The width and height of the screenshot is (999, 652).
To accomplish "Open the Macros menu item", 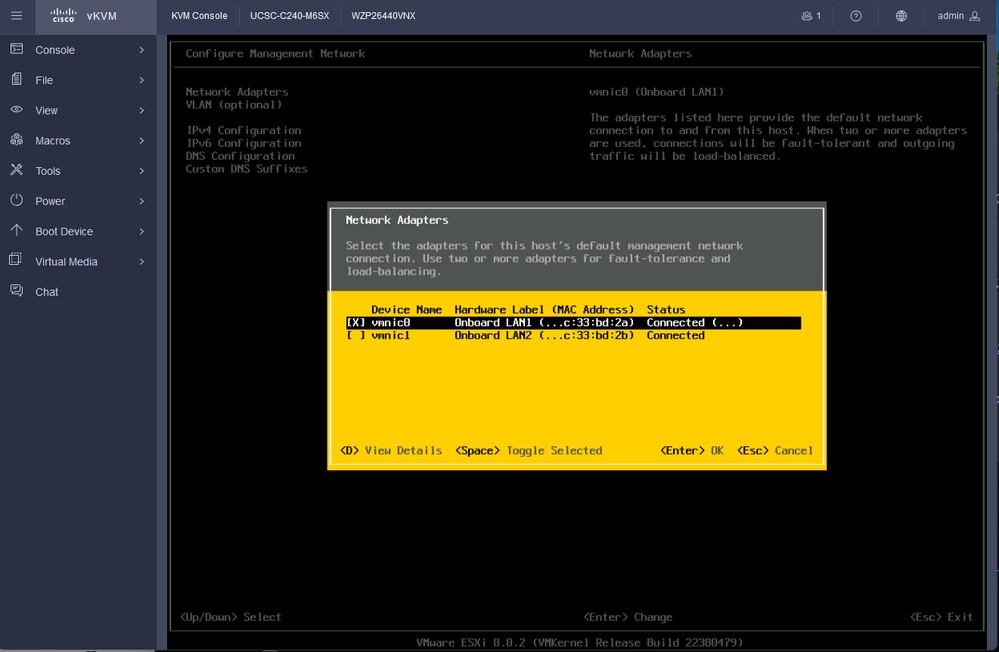I will point(78,141).
